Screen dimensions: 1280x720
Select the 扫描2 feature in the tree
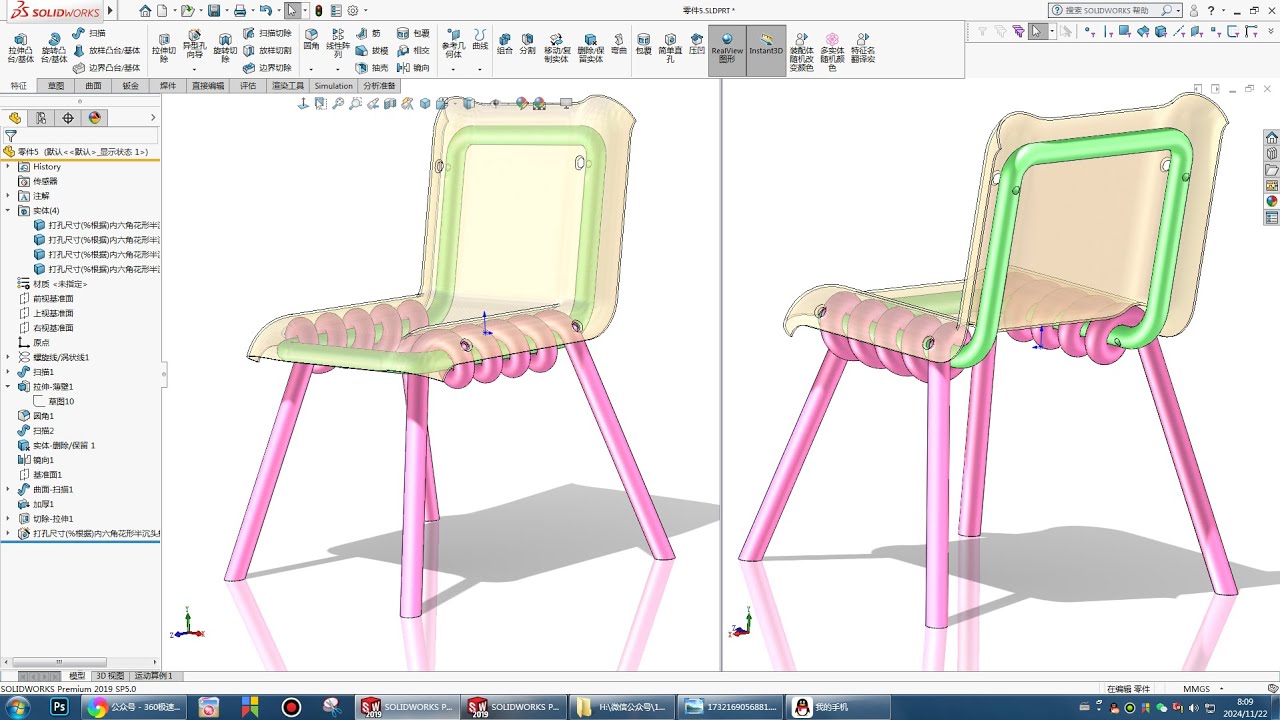coord(44,430)
